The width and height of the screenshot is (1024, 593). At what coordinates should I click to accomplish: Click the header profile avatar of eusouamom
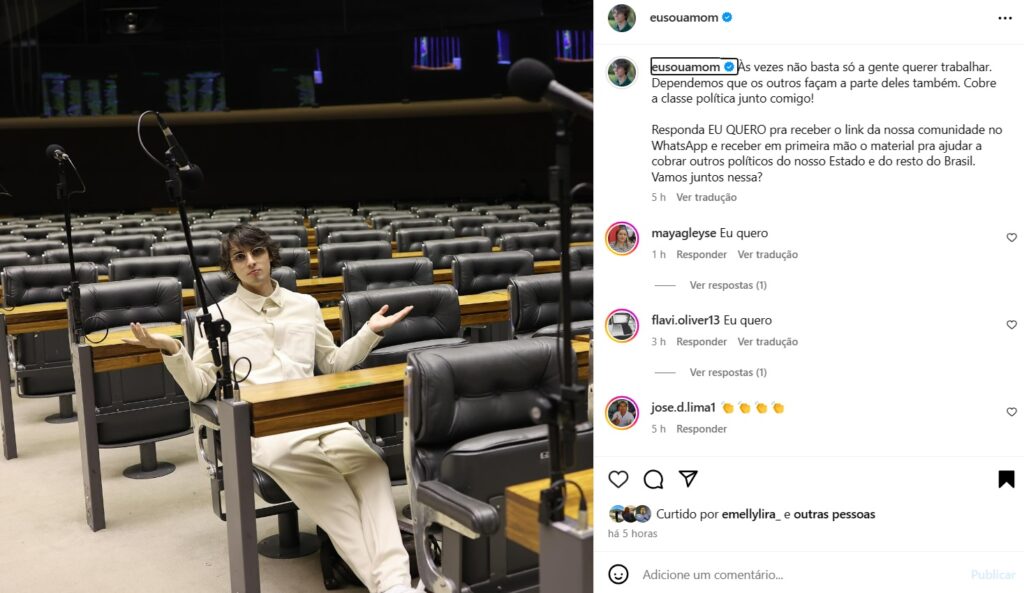point(622,18)
